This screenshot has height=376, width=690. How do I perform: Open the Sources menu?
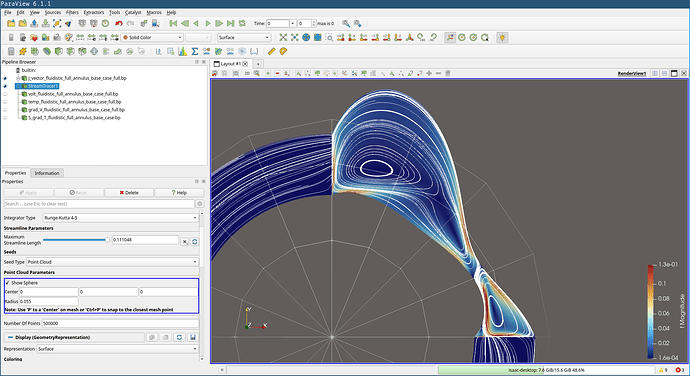pyautogui.click(x=52, y=12)
